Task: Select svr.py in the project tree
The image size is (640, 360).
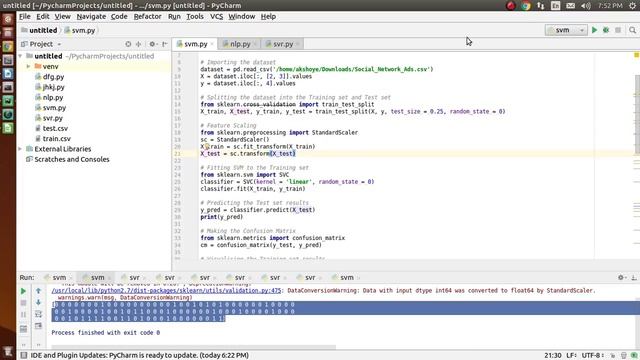Action: (53, 118)
